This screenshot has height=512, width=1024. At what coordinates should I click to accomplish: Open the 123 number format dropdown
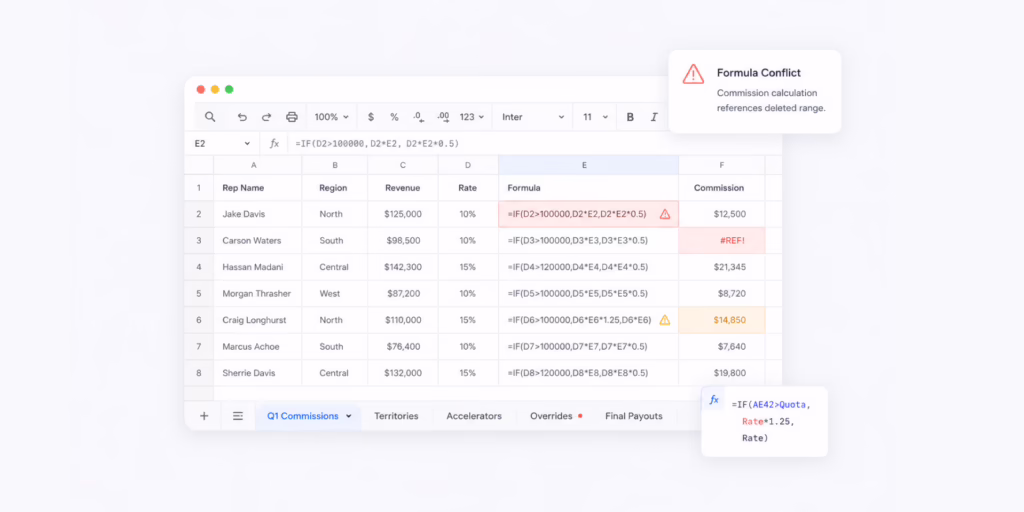tap(472, 117)
